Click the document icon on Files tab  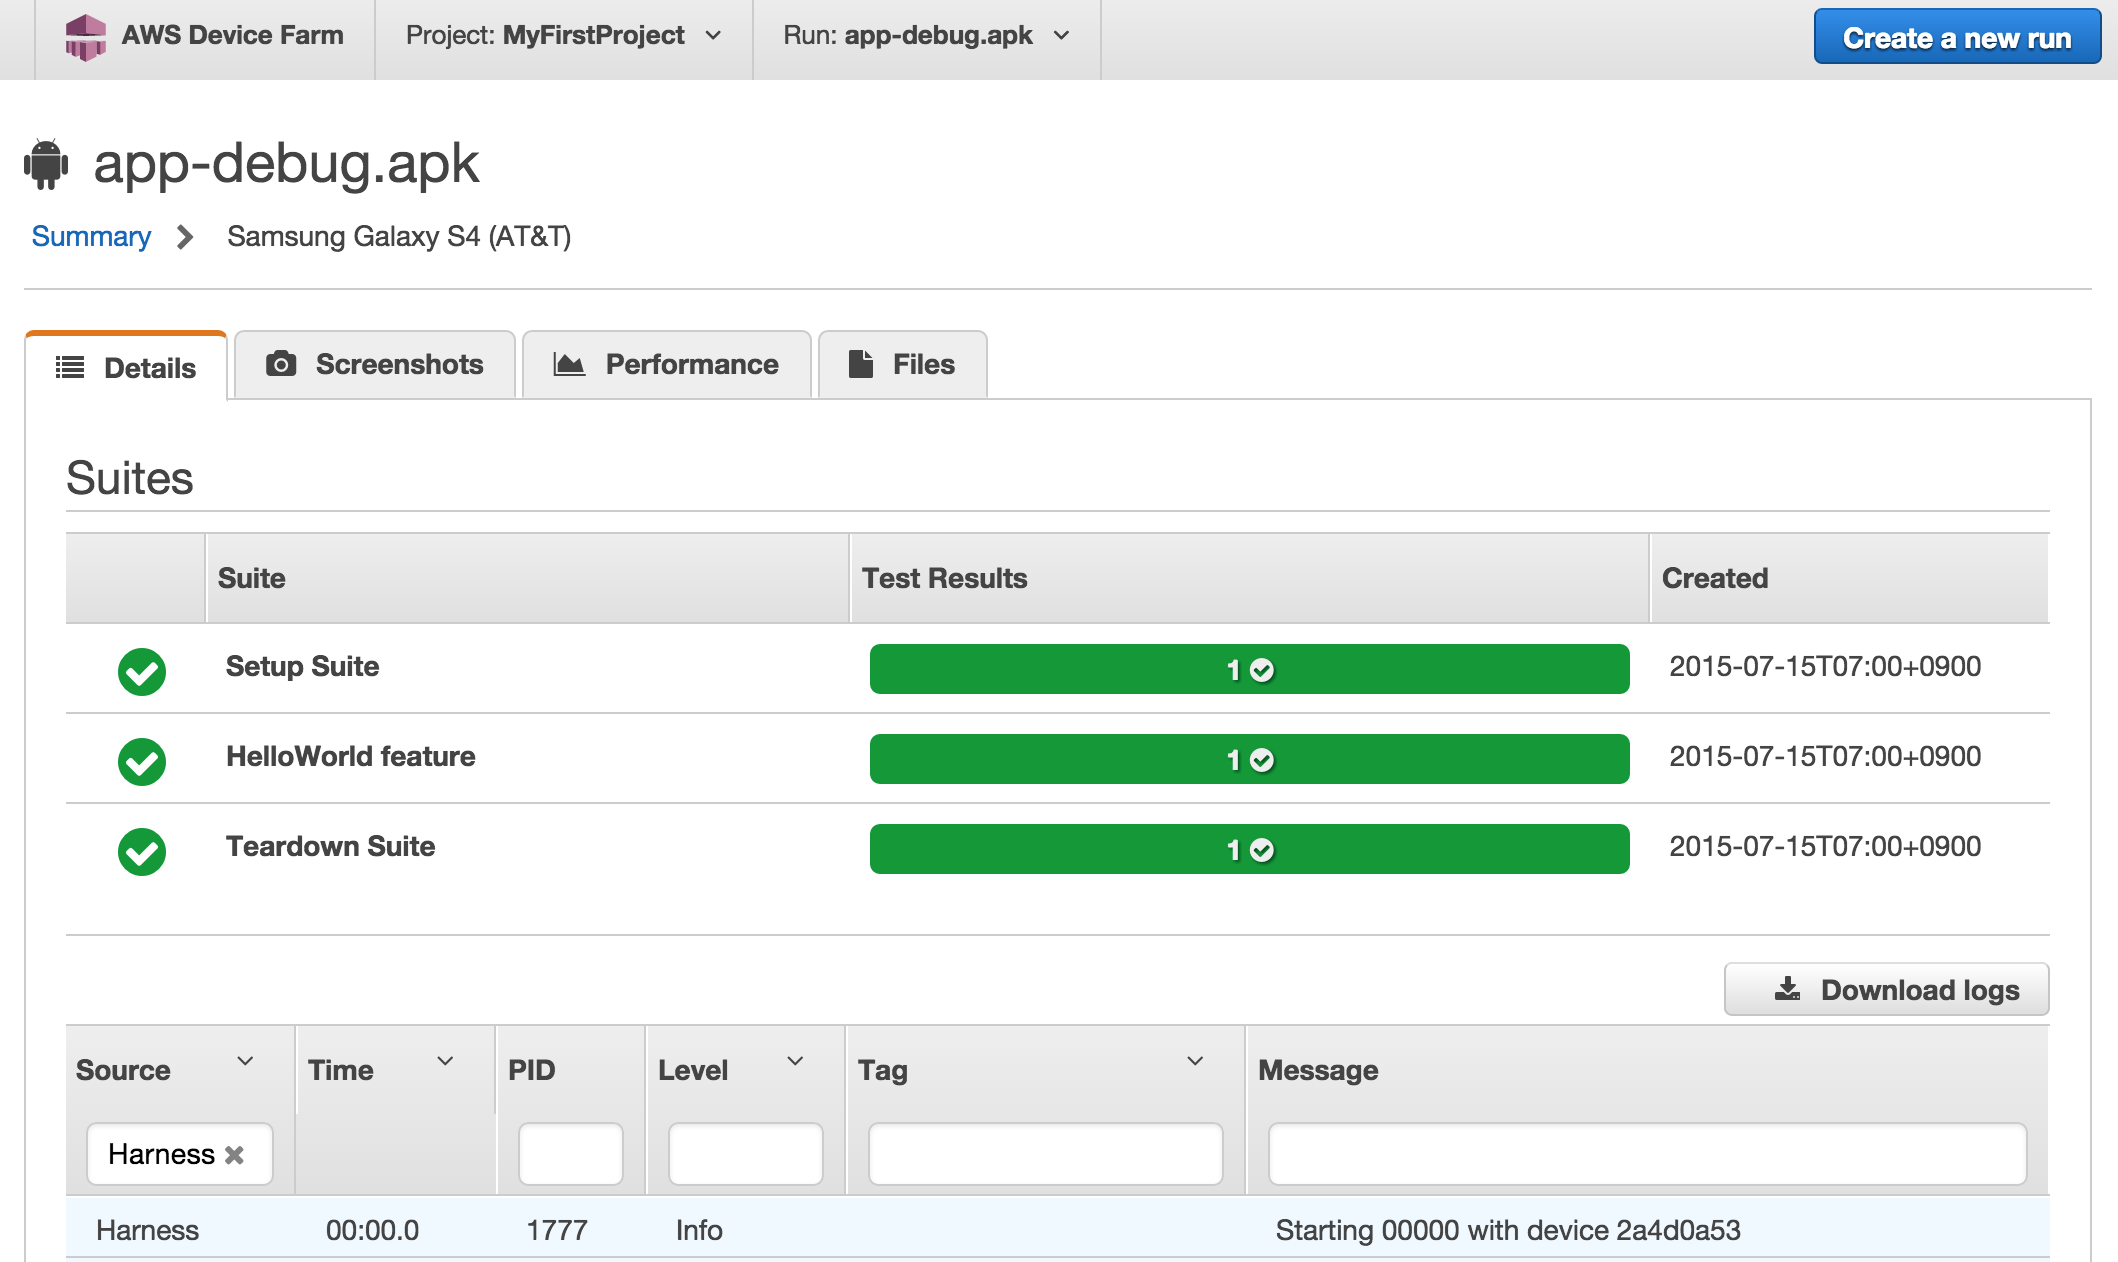860,364
